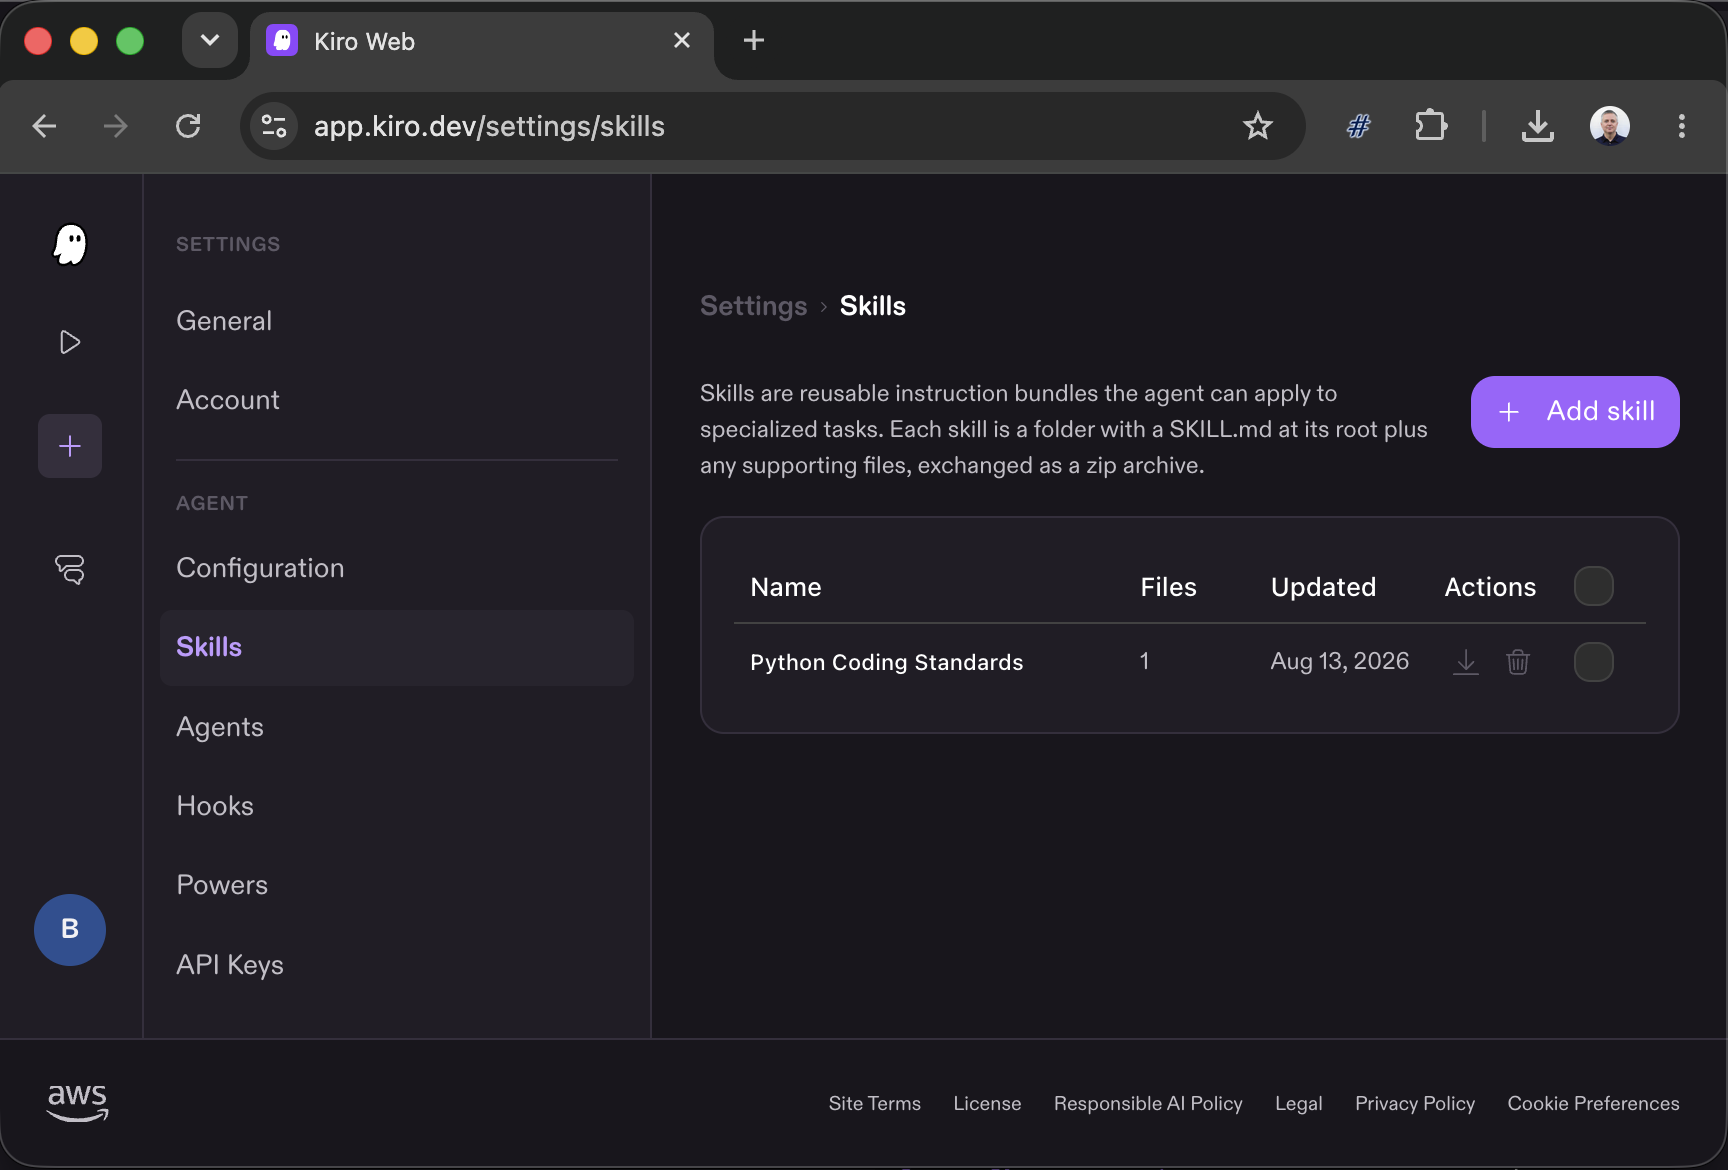
Task: Expand the tab search dropdown arrow
Action: 210,40
